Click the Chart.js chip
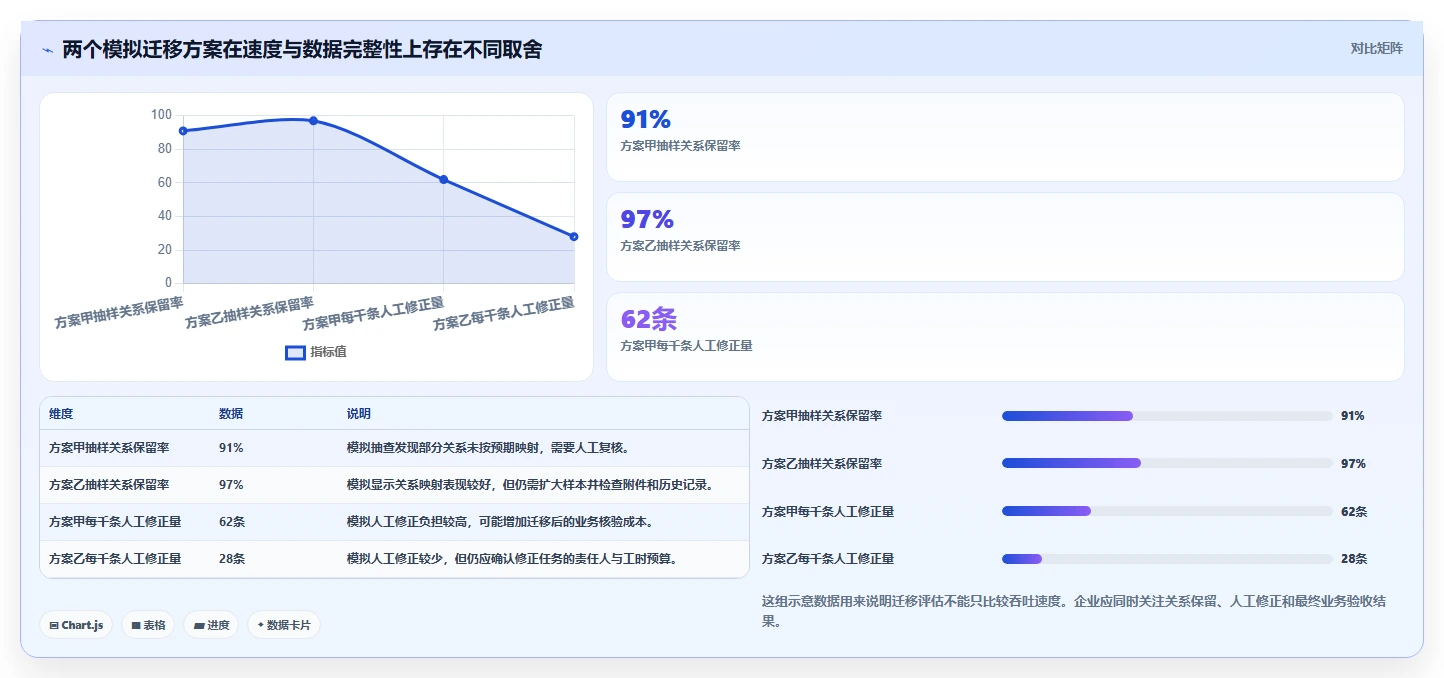 tap(77, 625)
